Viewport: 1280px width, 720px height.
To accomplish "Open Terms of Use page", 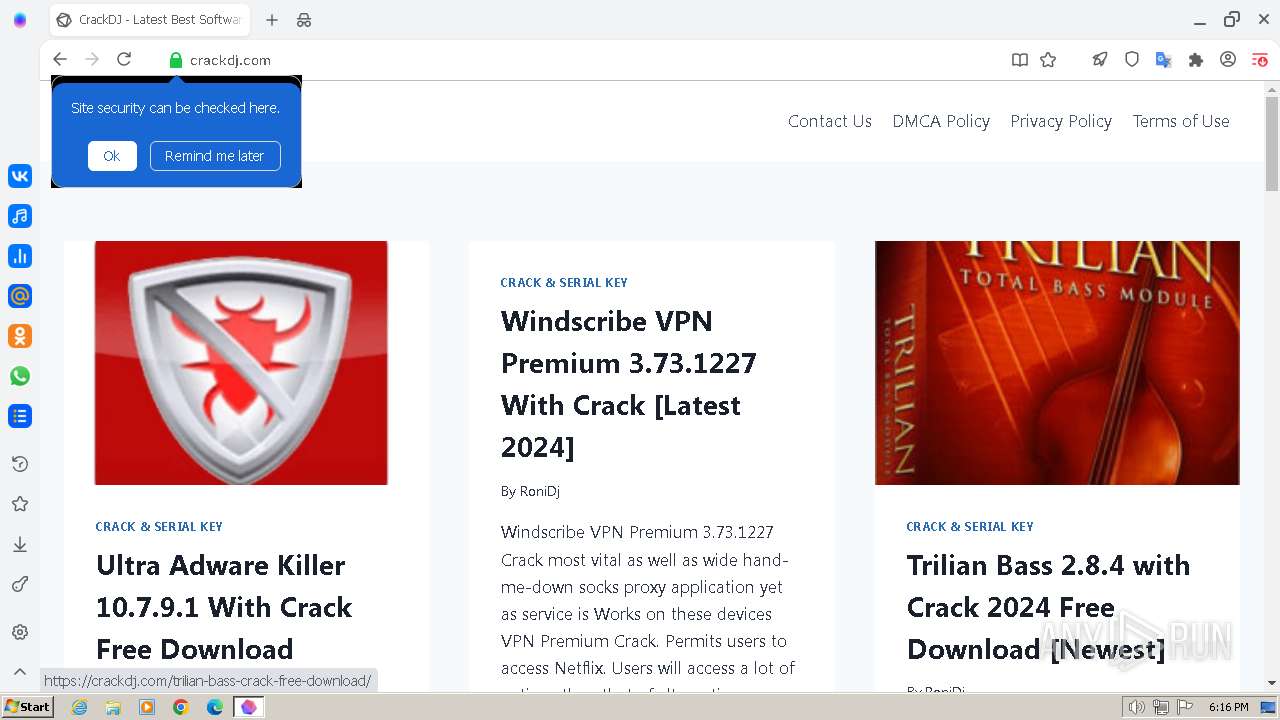I will (1181, 121).
